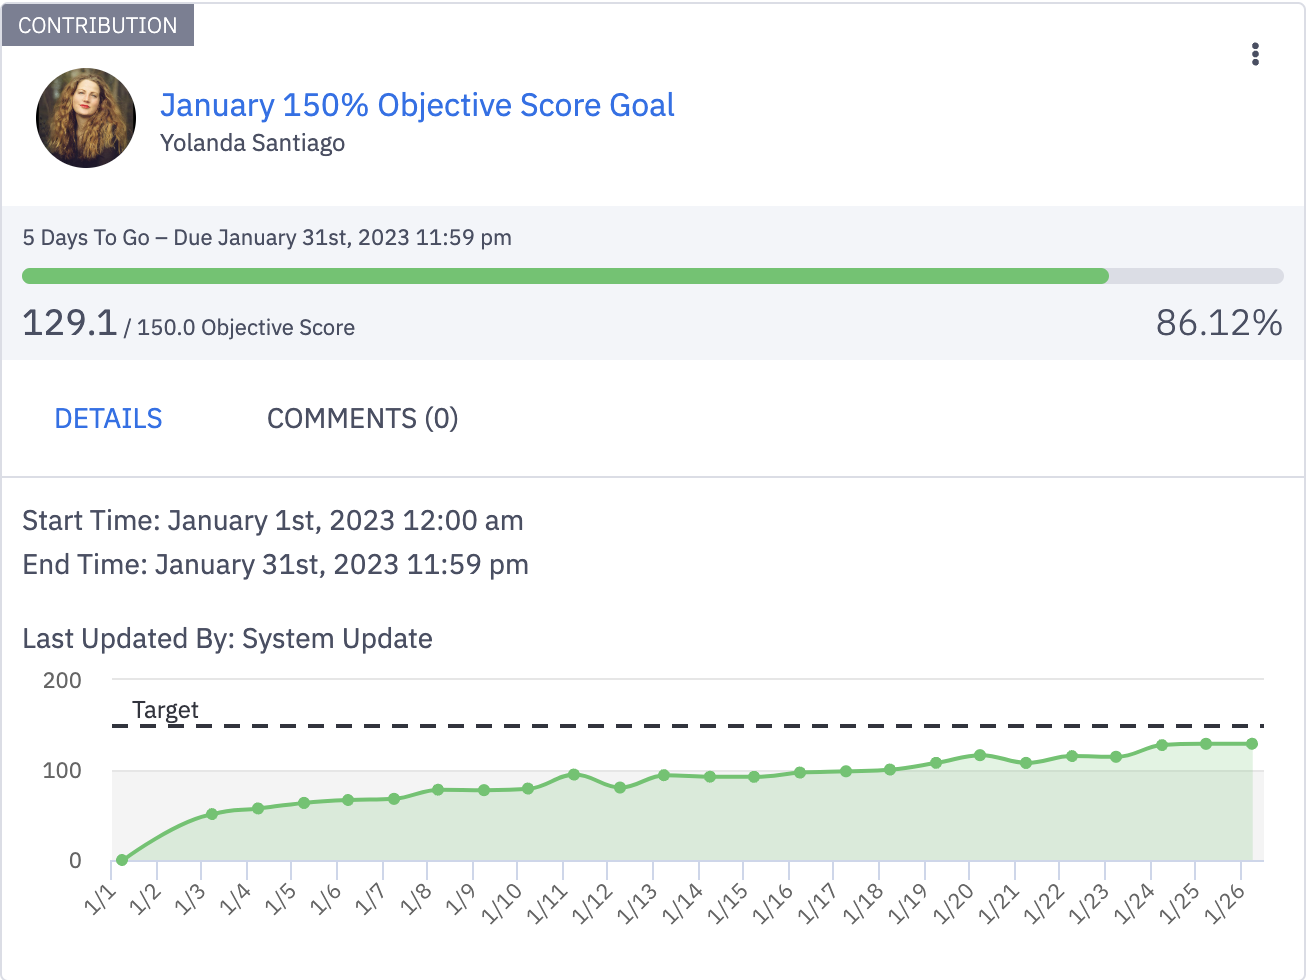Click the 129.1 score value

[x=68, y=322]
